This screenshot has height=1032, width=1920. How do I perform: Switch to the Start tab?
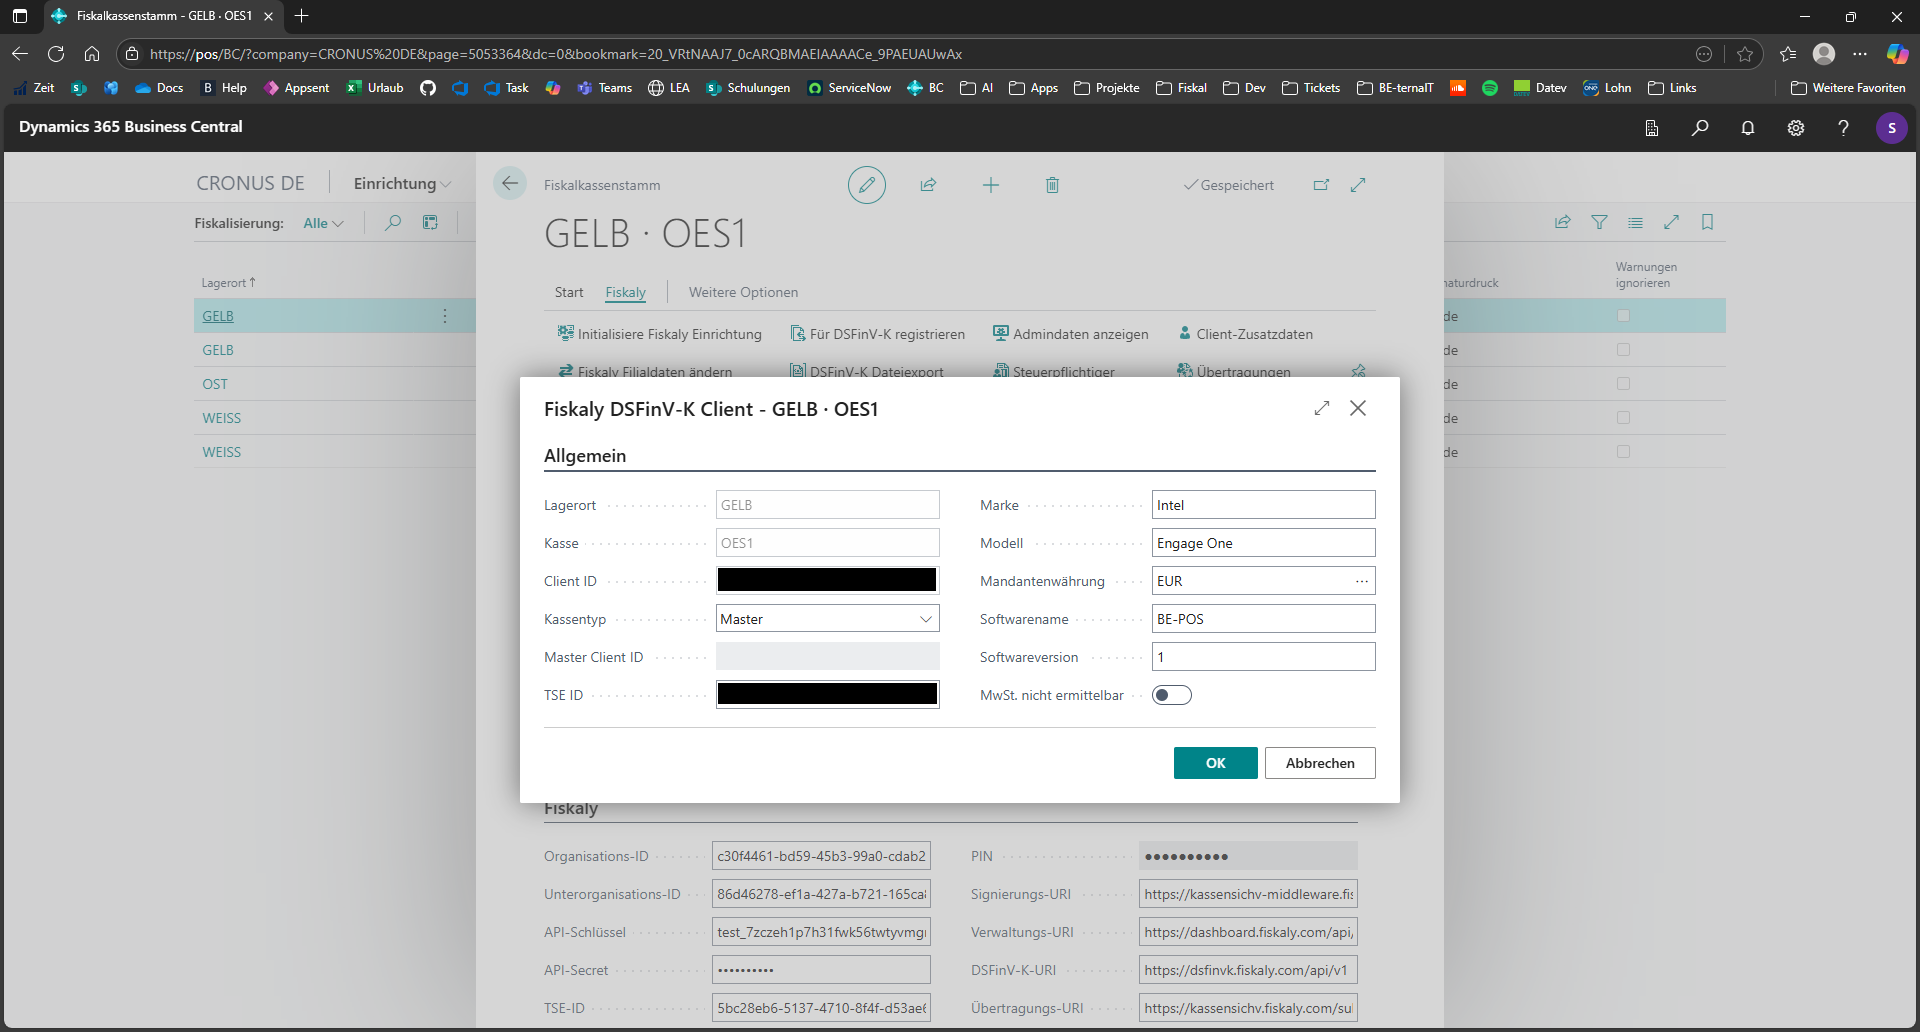coord(568,292)
